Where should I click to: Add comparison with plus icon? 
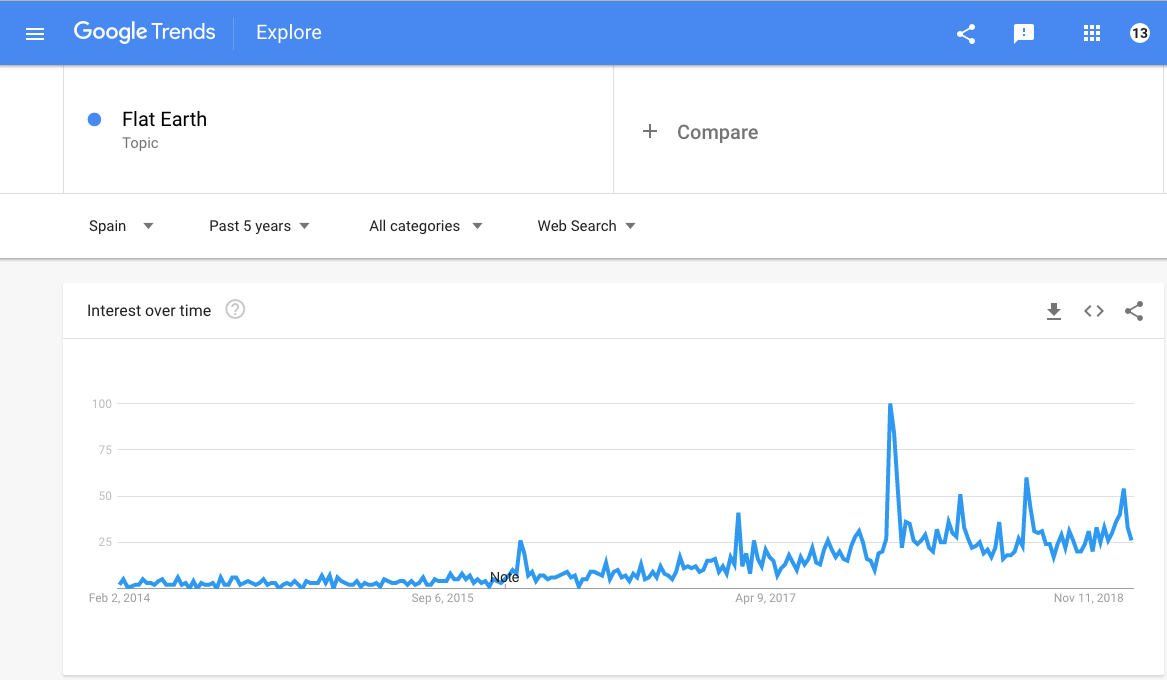point(650,132)
